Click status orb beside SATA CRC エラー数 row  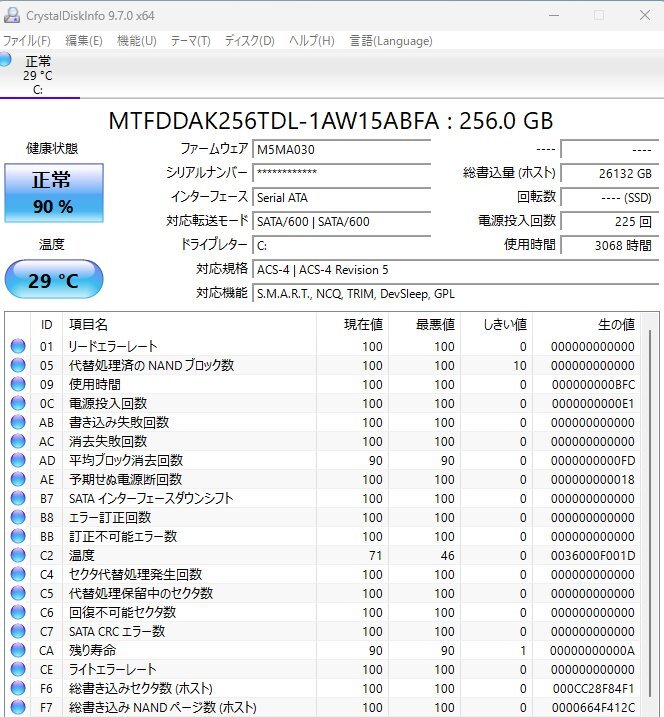18,631
